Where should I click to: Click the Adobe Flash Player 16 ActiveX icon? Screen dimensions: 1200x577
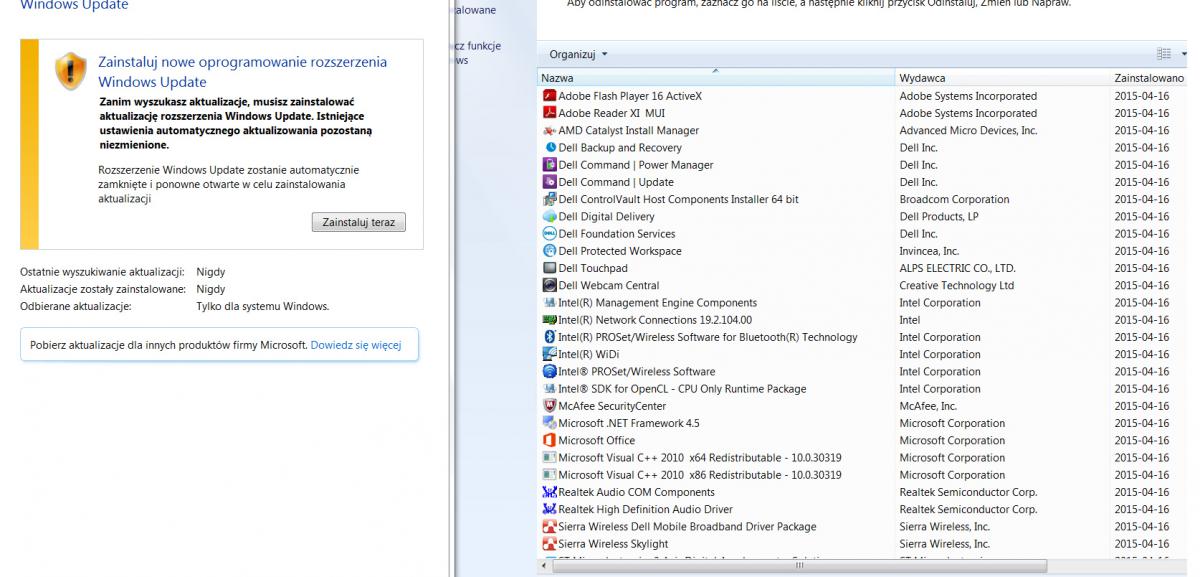(549, 96)
